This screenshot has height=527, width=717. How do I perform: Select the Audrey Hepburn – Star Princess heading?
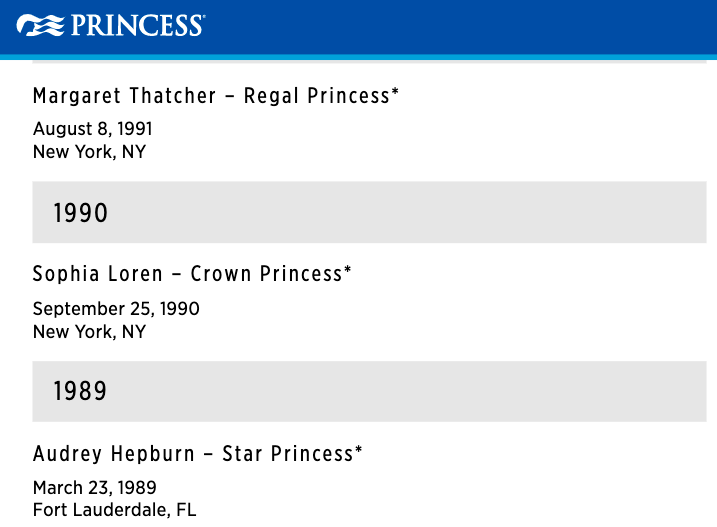point(198,454)
